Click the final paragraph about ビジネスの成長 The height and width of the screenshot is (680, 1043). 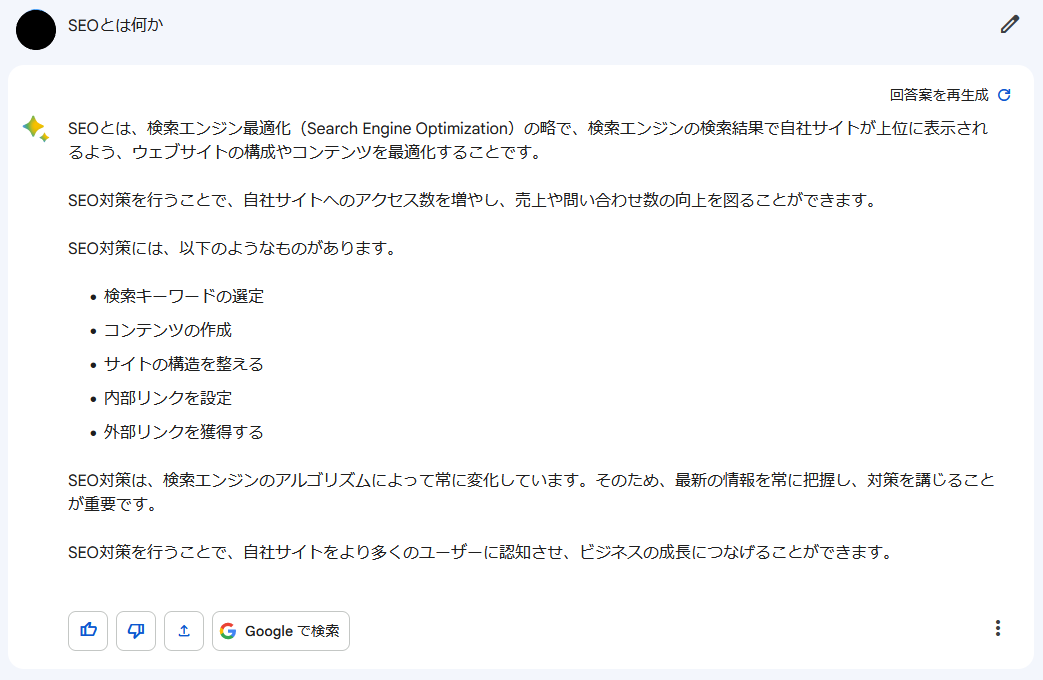[x=479, y=552]
